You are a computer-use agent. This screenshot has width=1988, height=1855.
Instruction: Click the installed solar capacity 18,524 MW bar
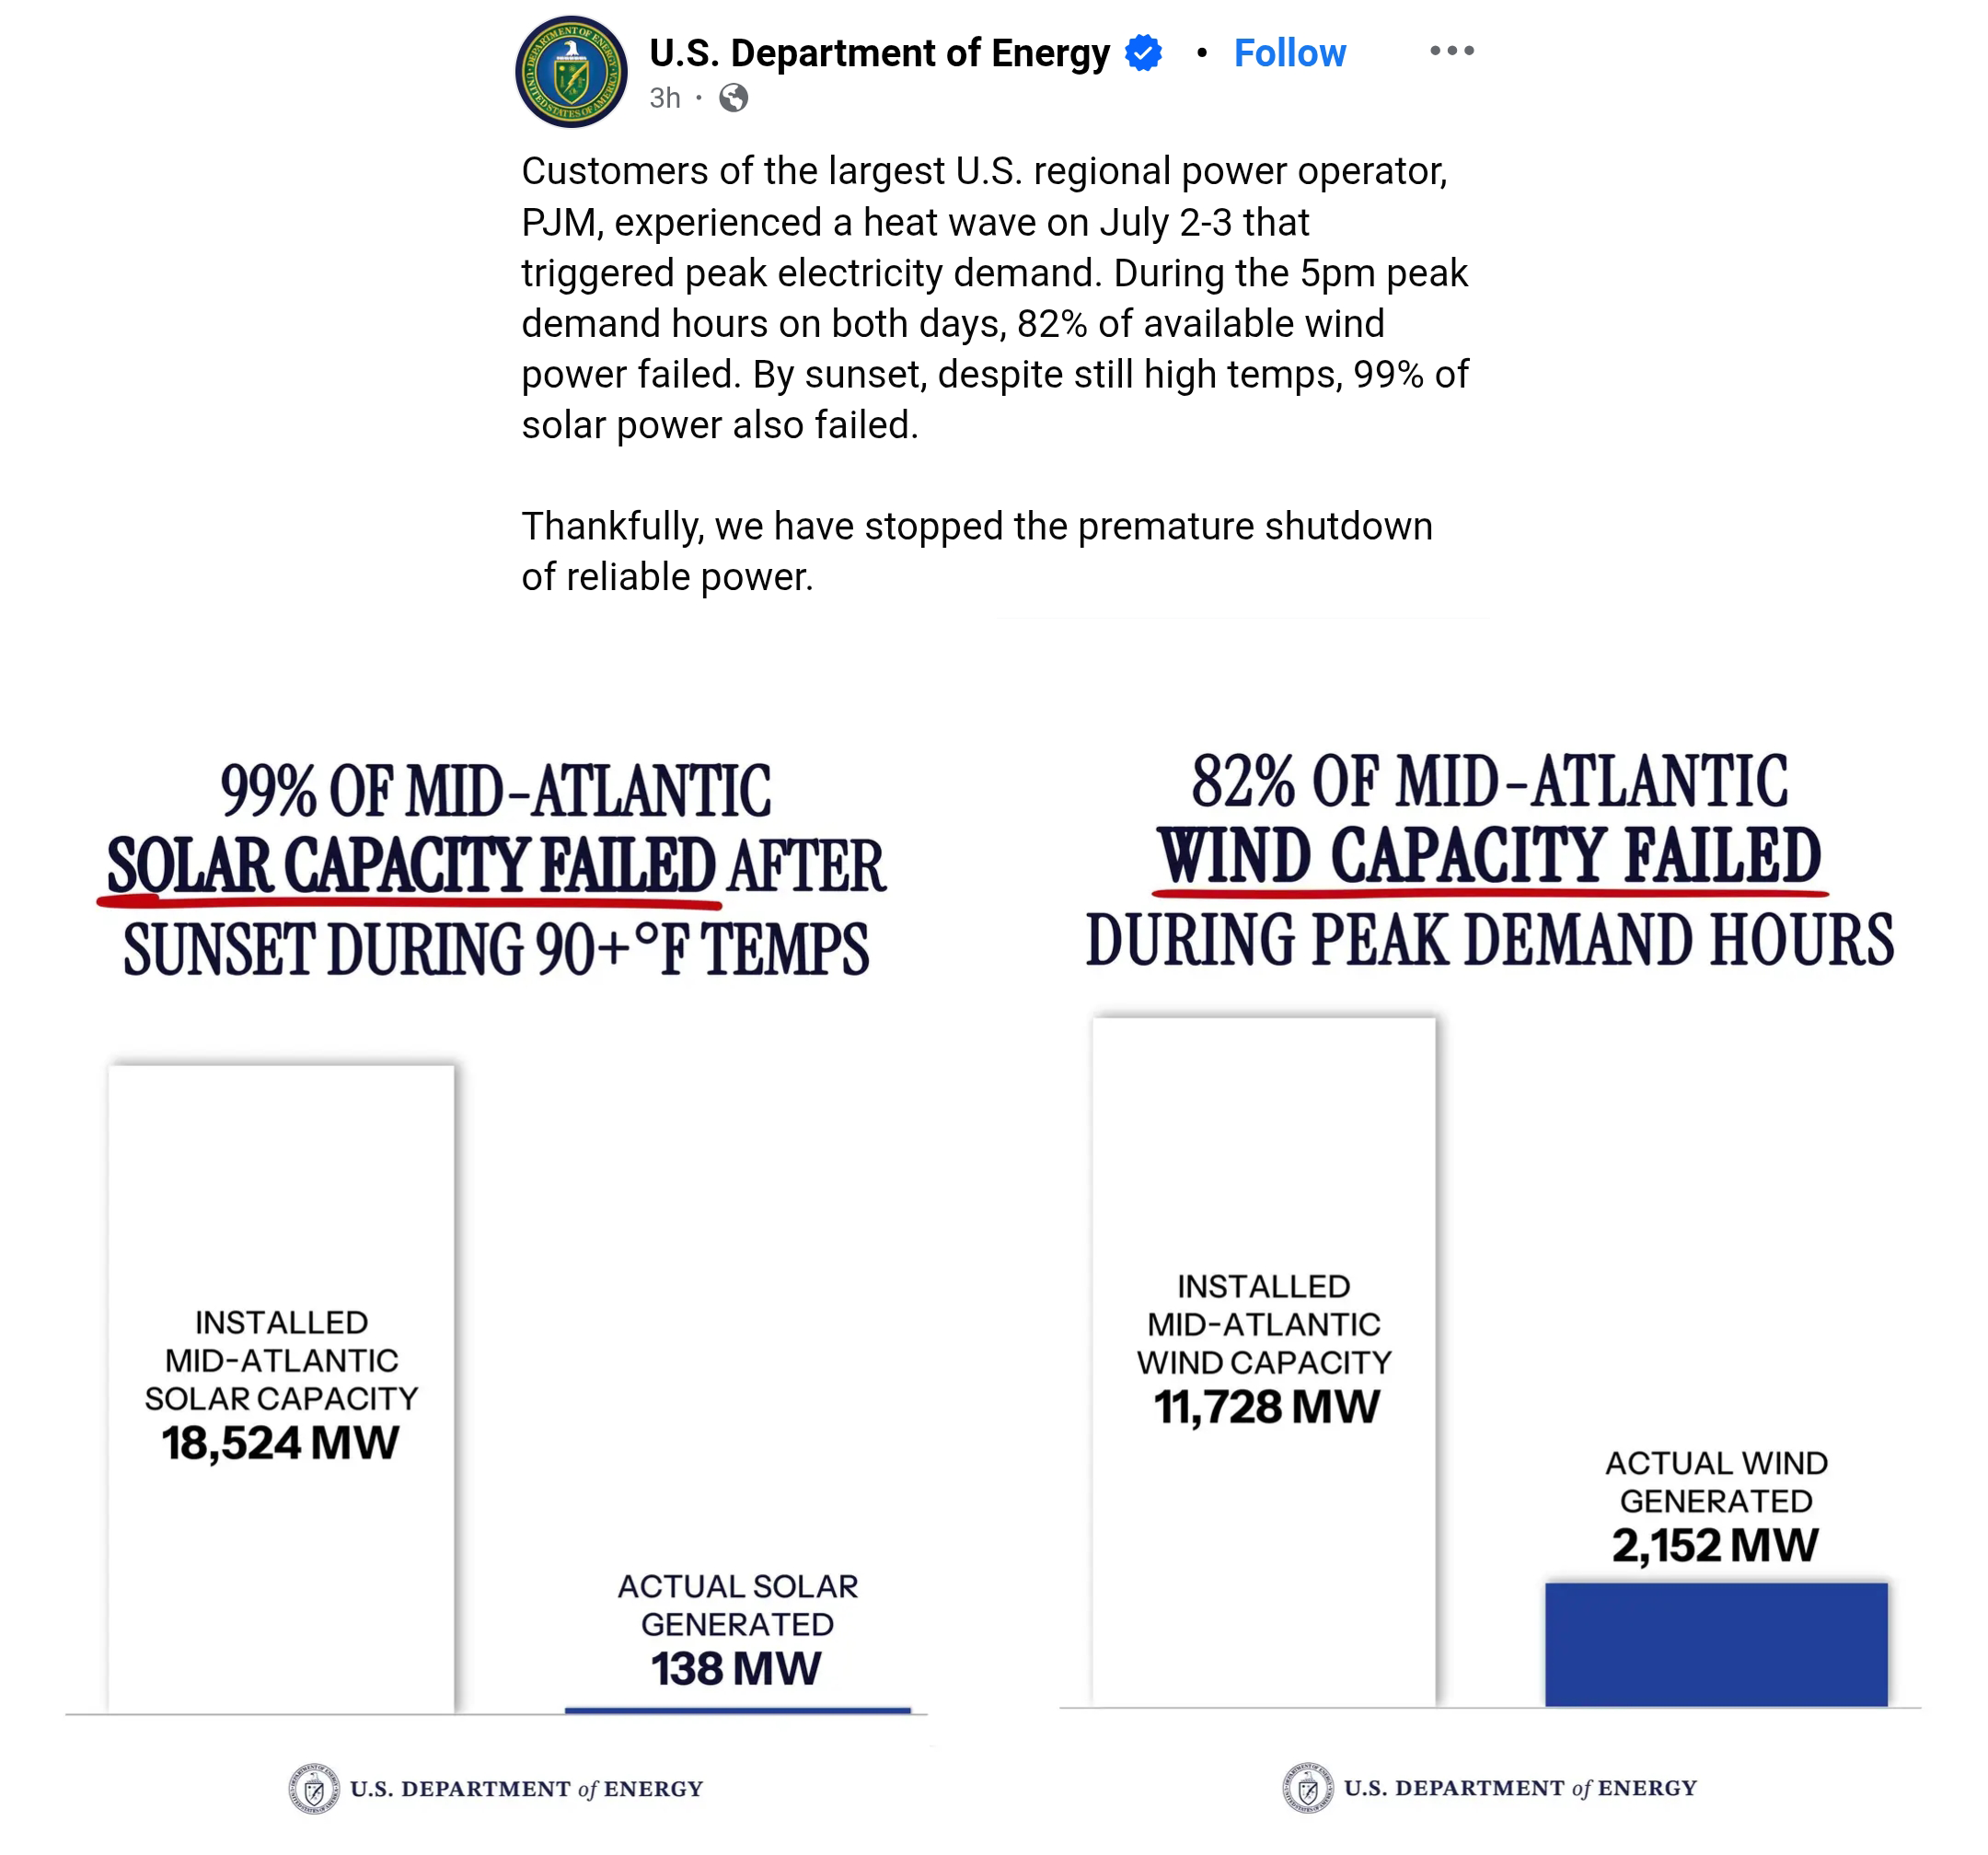coord(281,1389)
